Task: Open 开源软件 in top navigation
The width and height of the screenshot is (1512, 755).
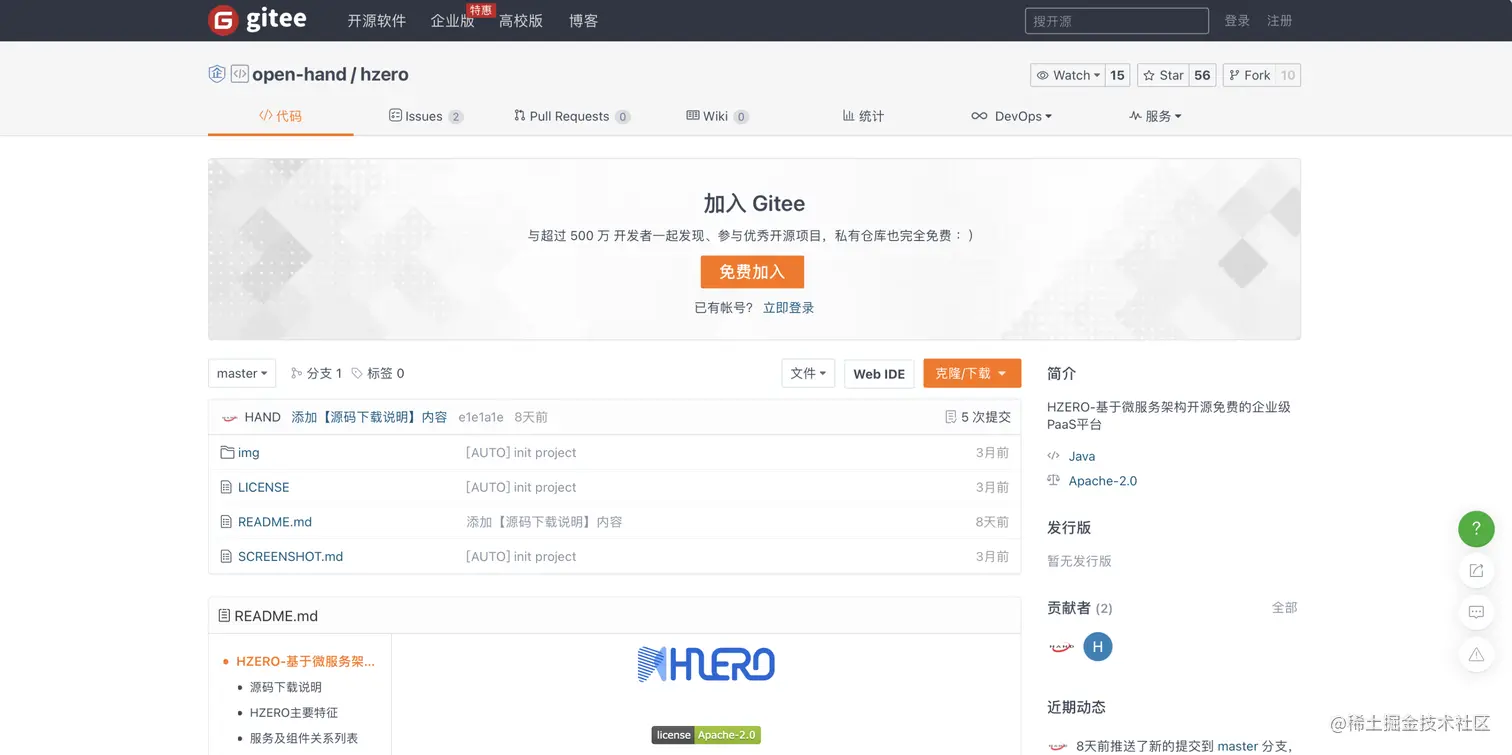Action: point(376,20)
